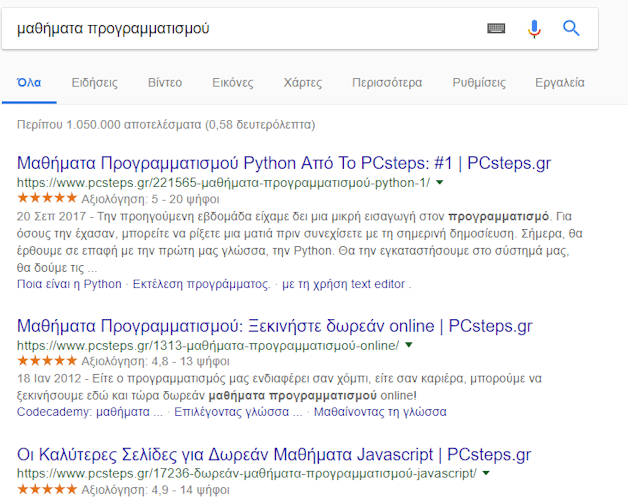Follow the Μαθαίνοντας τη γλώσσα sitelink
Screen dimensions: 628x500
point(380,412)
